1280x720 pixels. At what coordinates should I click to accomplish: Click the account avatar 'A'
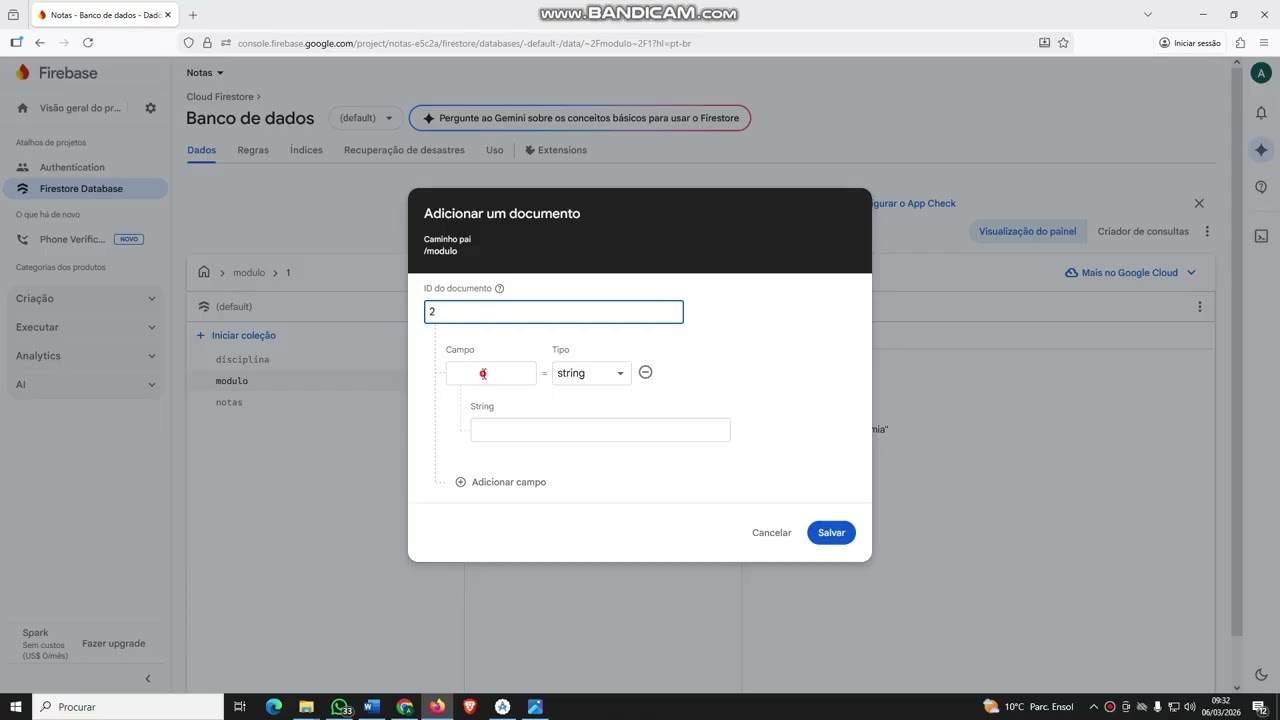click(x=1261, y=73)
